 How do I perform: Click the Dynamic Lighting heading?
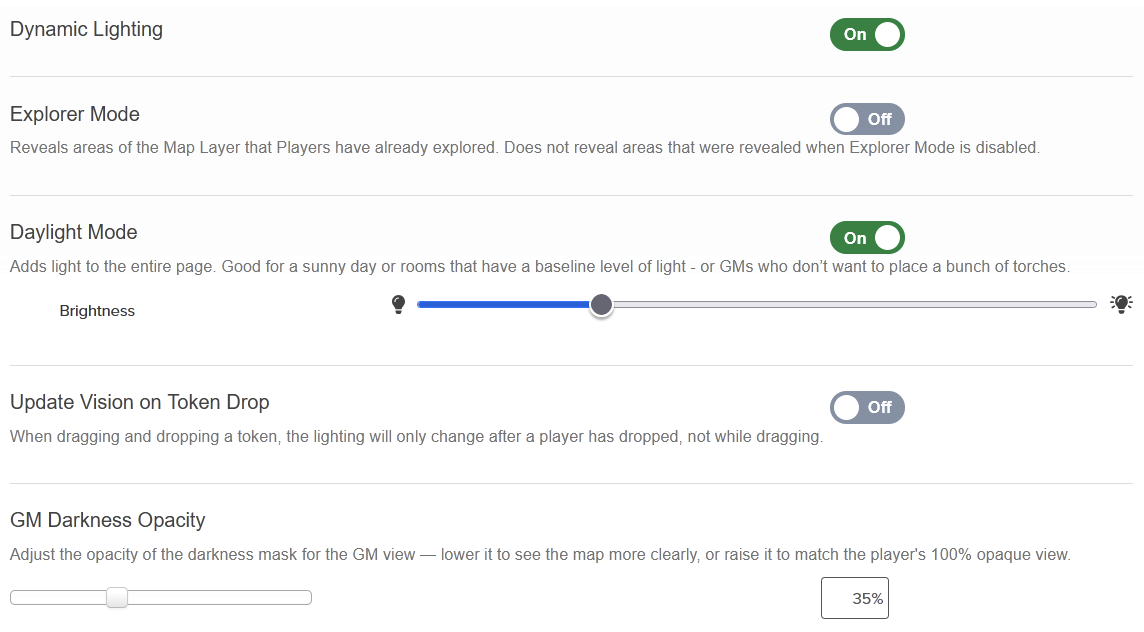86,30
